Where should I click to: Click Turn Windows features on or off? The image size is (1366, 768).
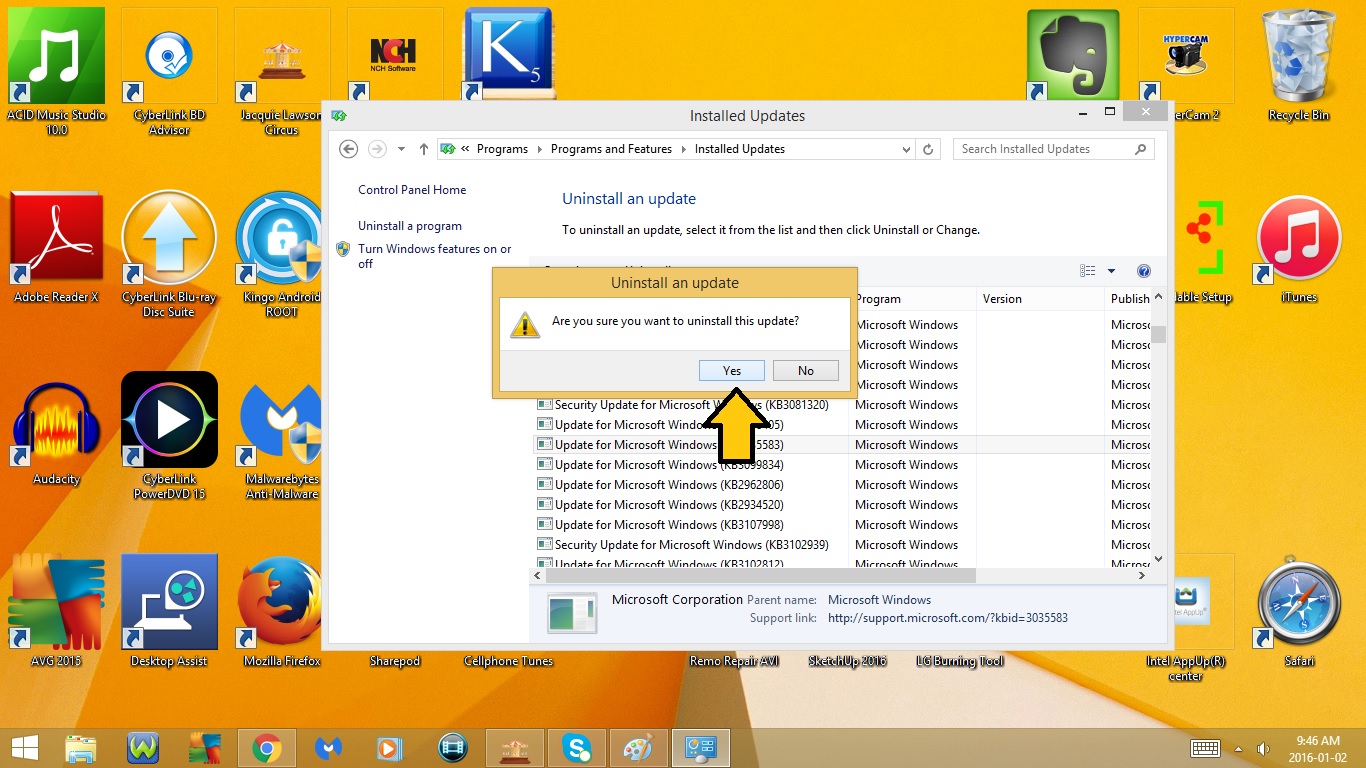point(435,256)
